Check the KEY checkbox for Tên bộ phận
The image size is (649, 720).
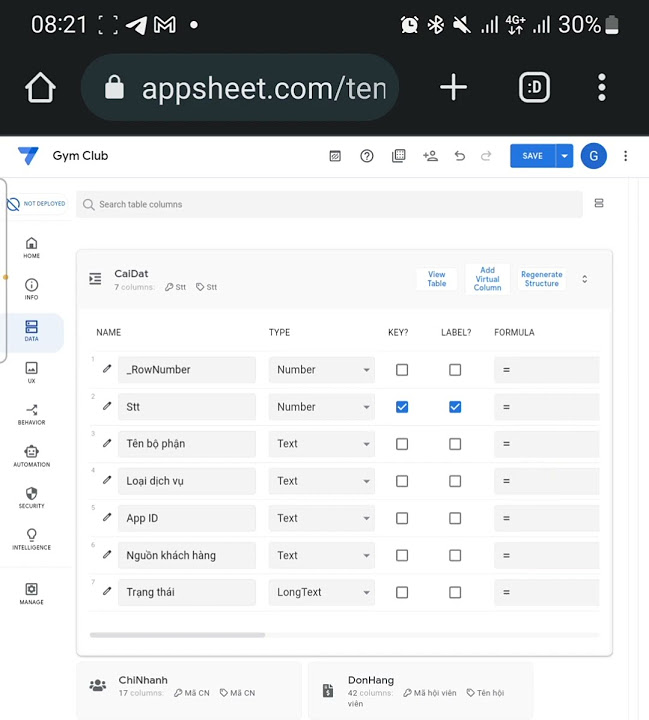[x=402, y=444]
